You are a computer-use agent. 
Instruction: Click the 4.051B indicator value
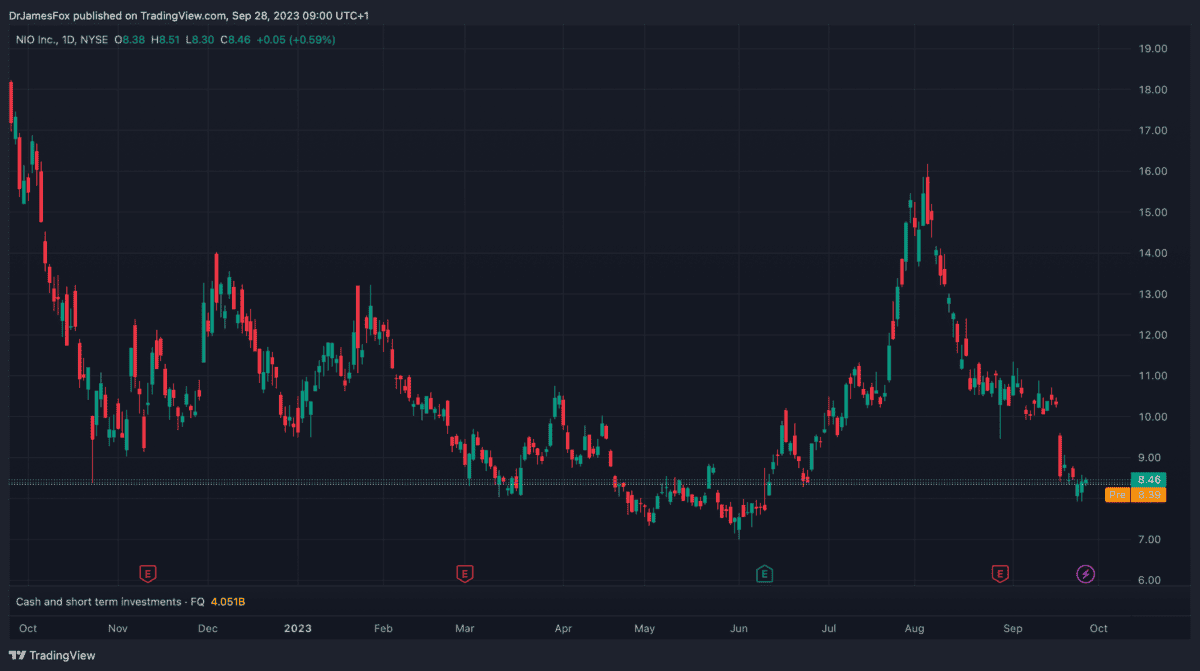228,602
